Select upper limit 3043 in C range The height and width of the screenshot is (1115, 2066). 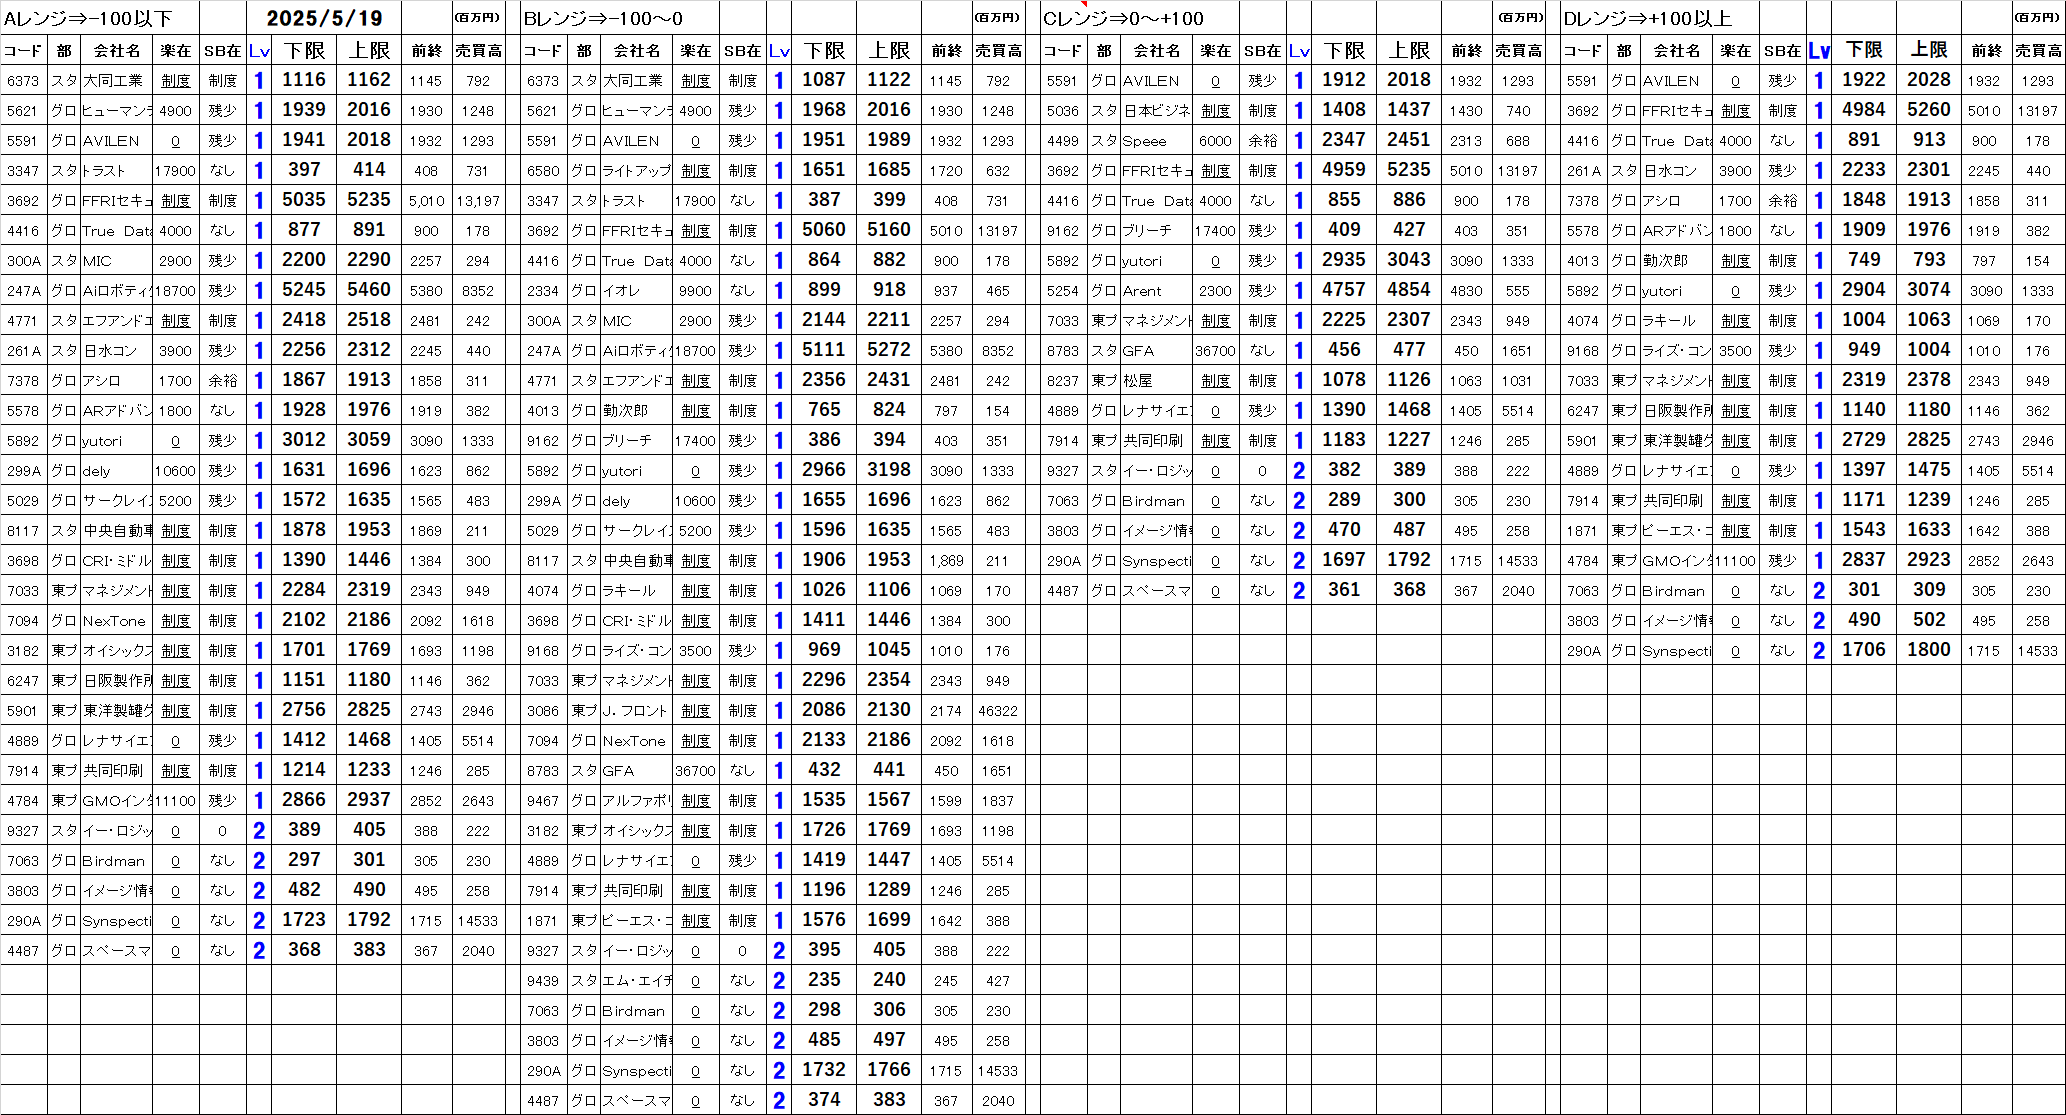[x=1409, y=260]
